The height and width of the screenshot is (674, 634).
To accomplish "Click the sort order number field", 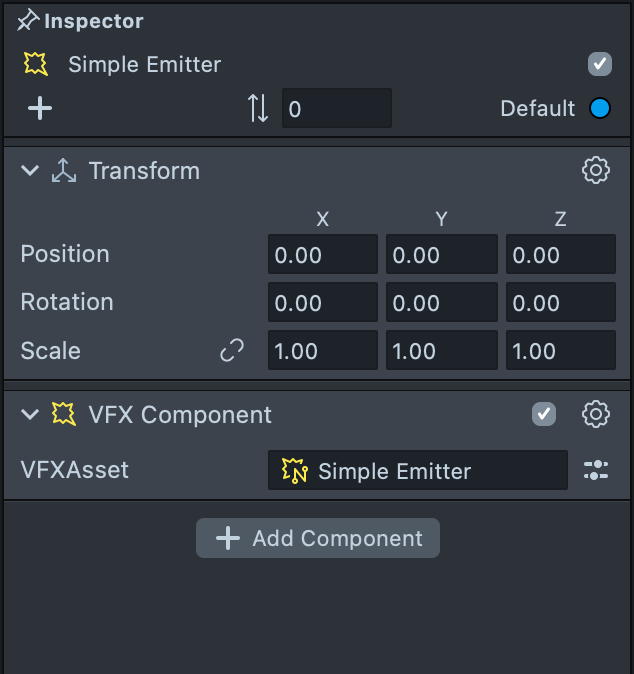I will [x=336, y=108].
